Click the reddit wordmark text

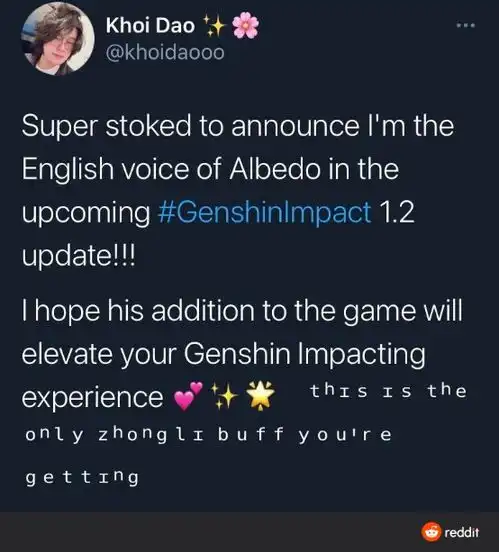(462, 532)
